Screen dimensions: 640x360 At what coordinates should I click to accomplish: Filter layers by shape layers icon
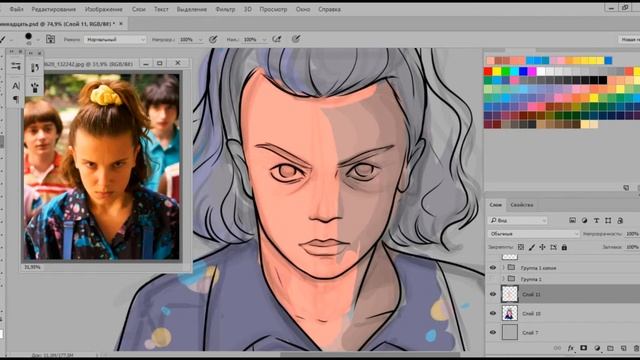608,220
